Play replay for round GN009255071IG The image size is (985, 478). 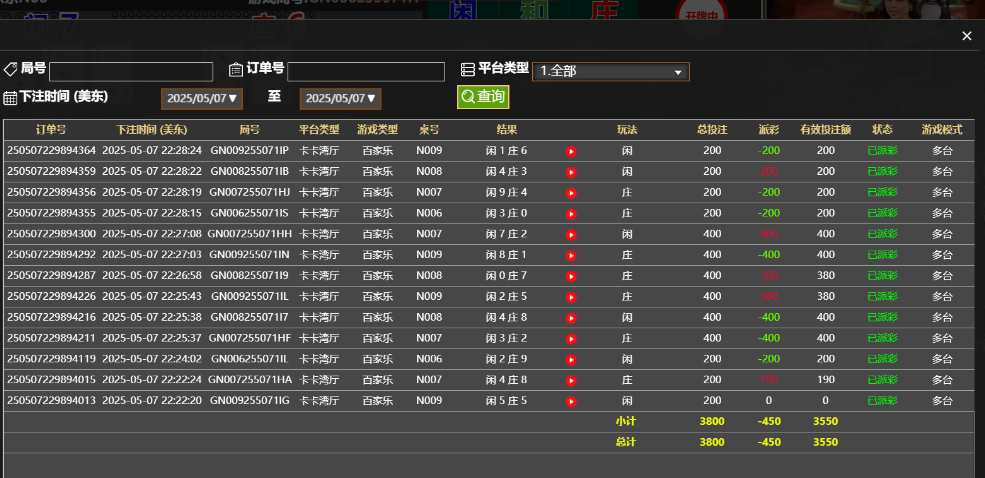coord(571,401)
